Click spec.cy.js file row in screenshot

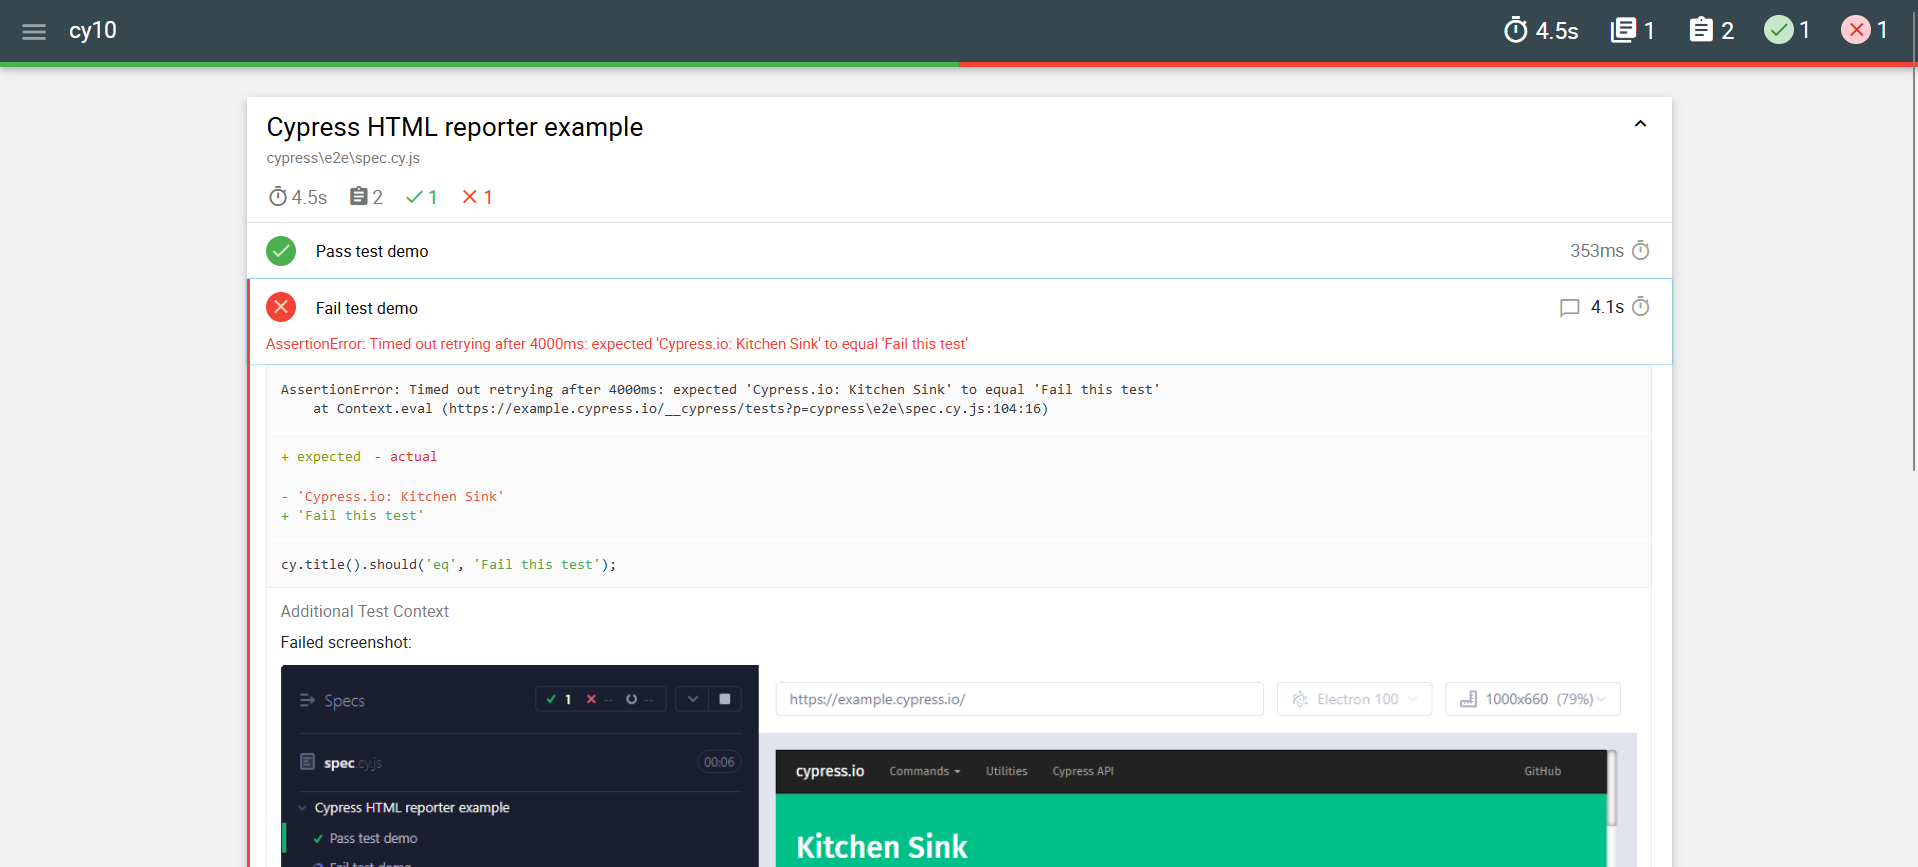519,763
